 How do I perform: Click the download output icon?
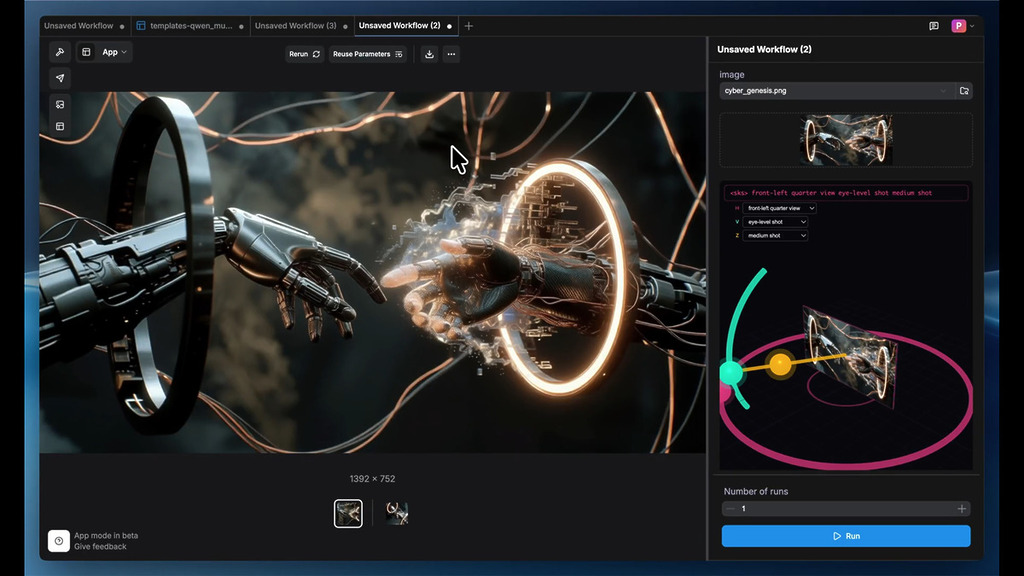coord(429,54)
